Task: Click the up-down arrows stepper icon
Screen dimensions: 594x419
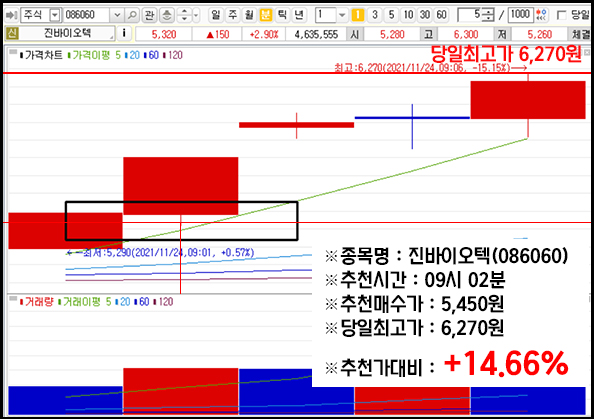Action: pos(184,15)
